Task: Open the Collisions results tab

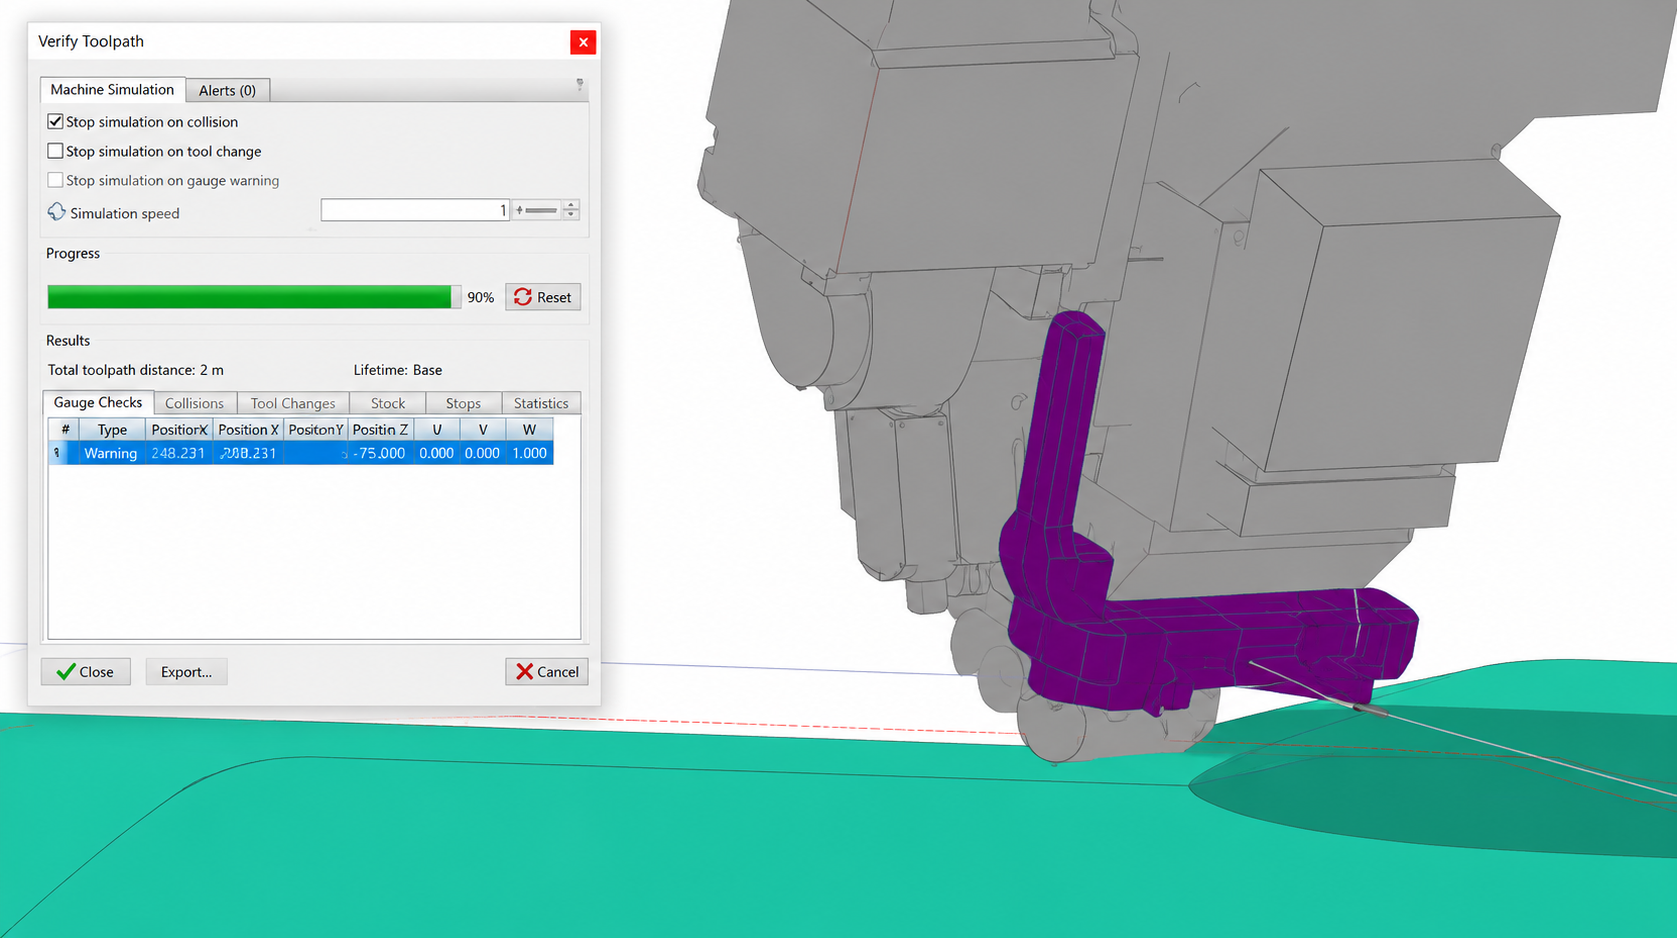Action: pyautogui.click(x=194, y=403)
